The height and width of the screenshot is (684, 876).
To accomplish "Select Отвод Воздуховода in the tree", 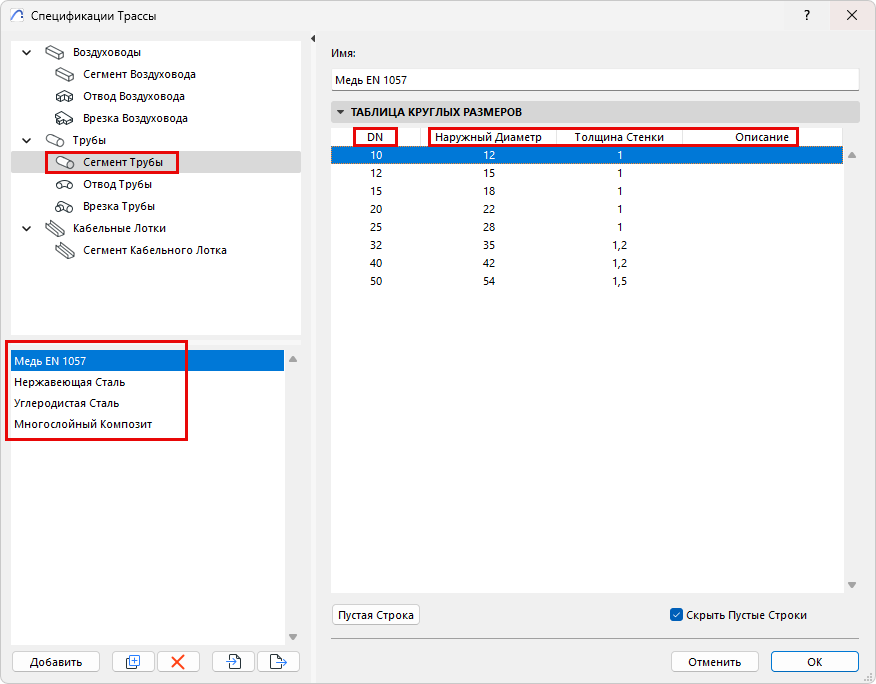I will pyautogui.click(x=134, y=96).
